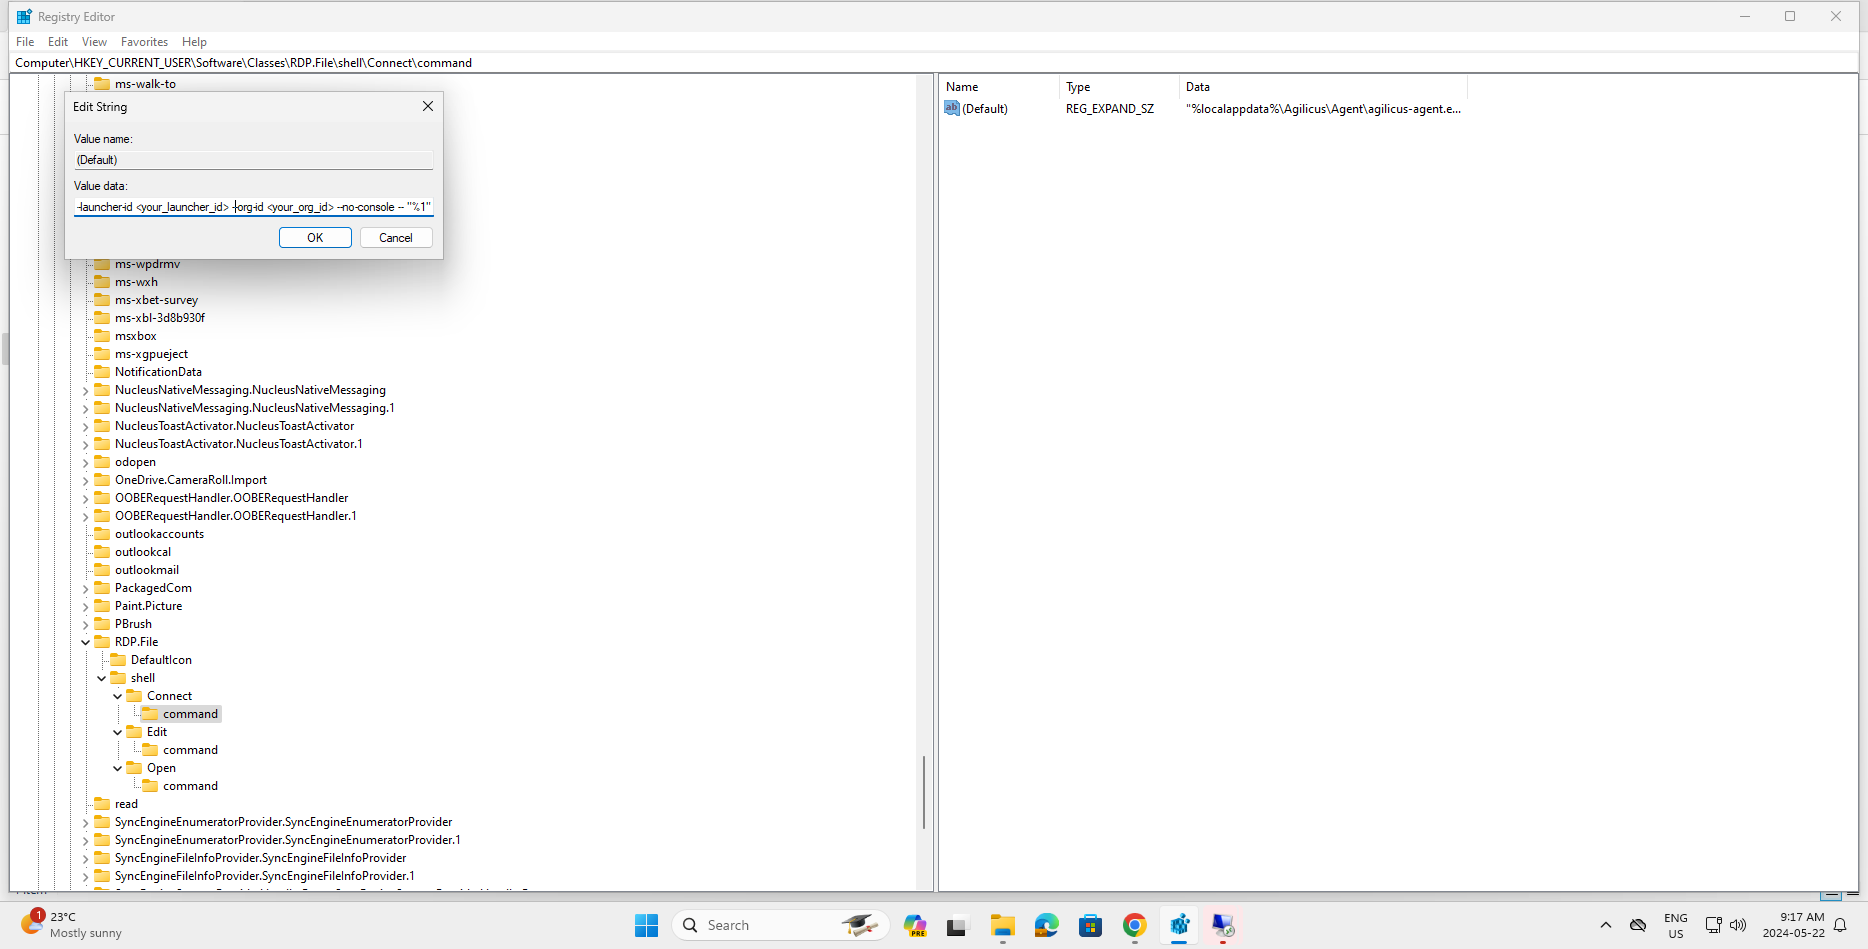Open the Edit menu

pos(57,41)
